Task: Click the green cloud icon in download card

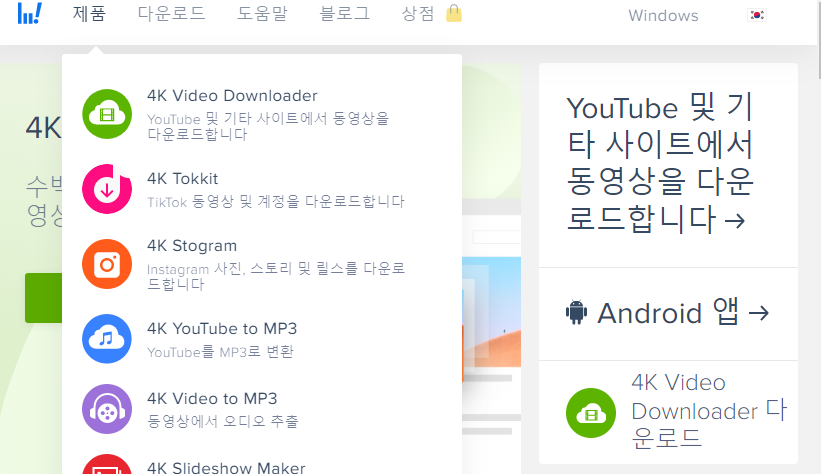Action: 591,413
